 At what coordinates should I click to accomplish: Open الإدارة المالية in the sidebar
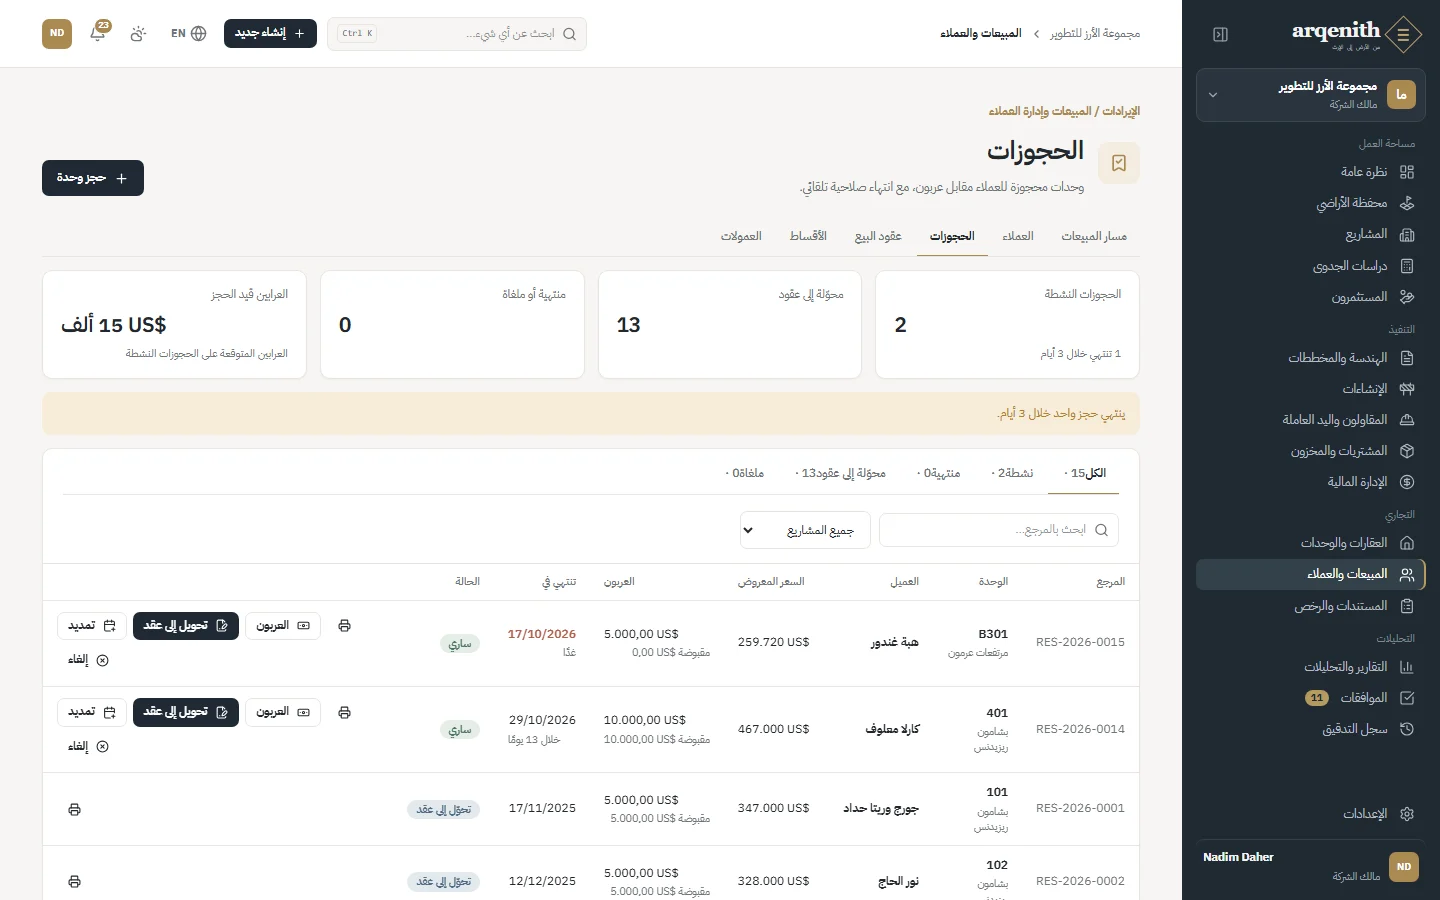1310,482
